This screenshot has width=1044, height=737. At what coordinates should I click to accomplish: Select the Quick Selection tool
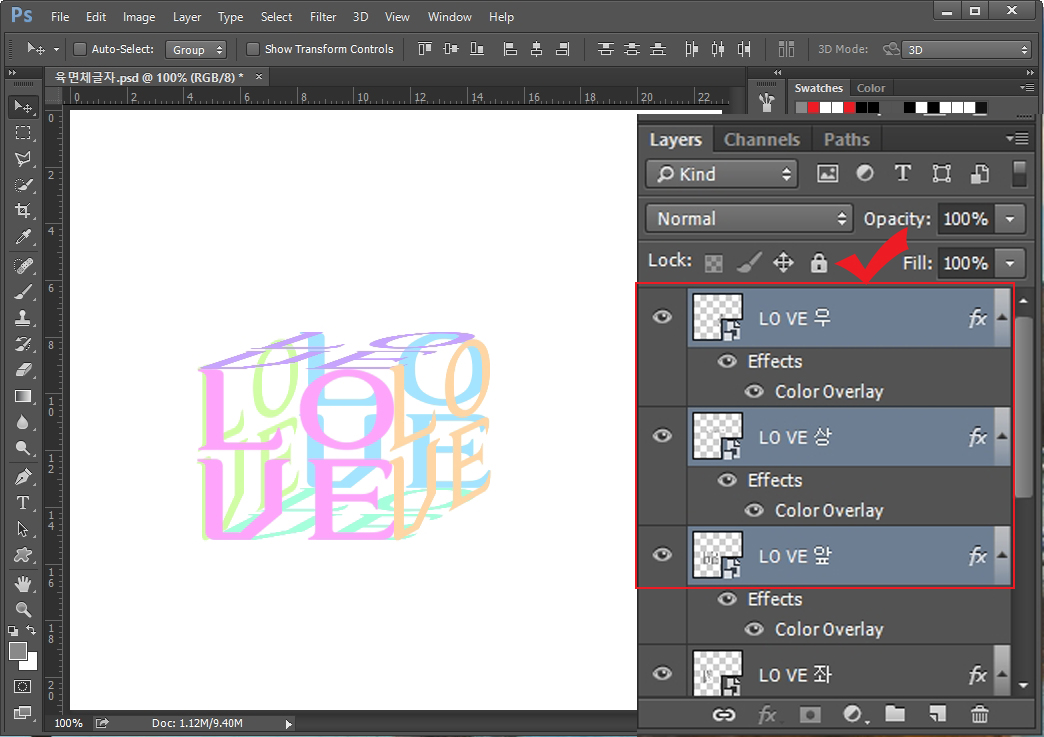[x=23, y=185]
